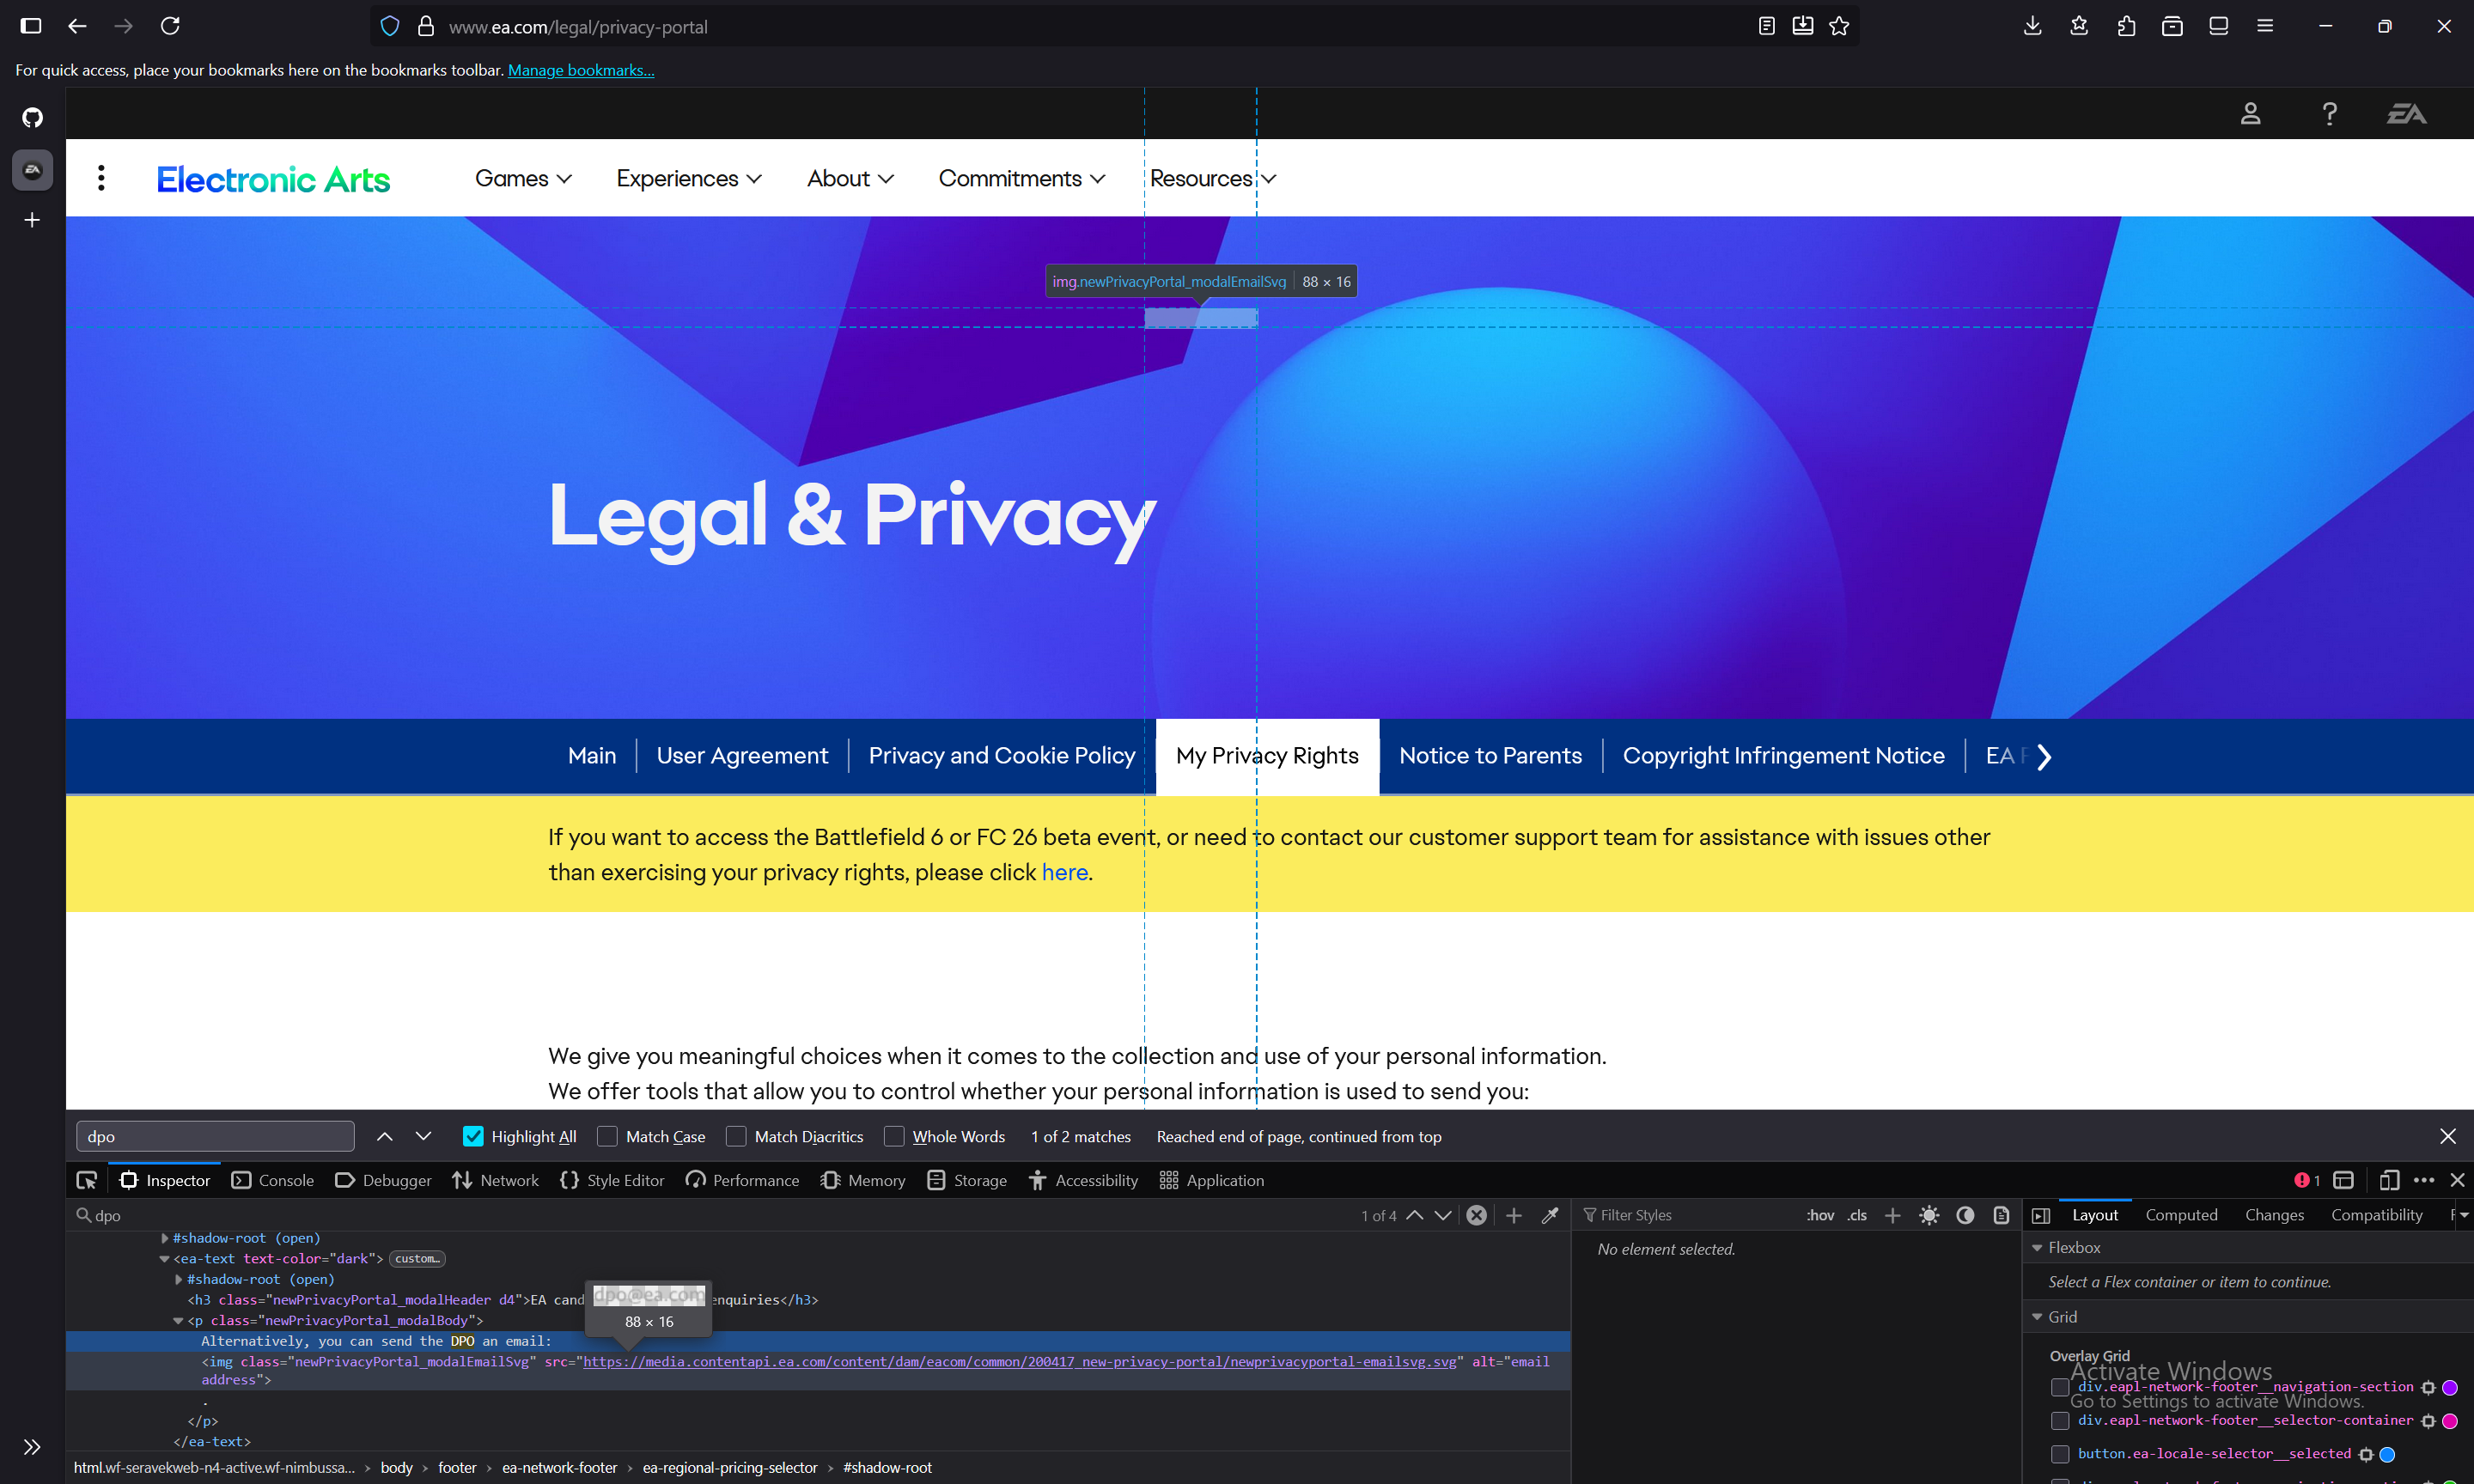This screenshot has width=2474, height=1484.
Task: Add a new CSS rule with the plus icon
Action: (1893, 1214)
